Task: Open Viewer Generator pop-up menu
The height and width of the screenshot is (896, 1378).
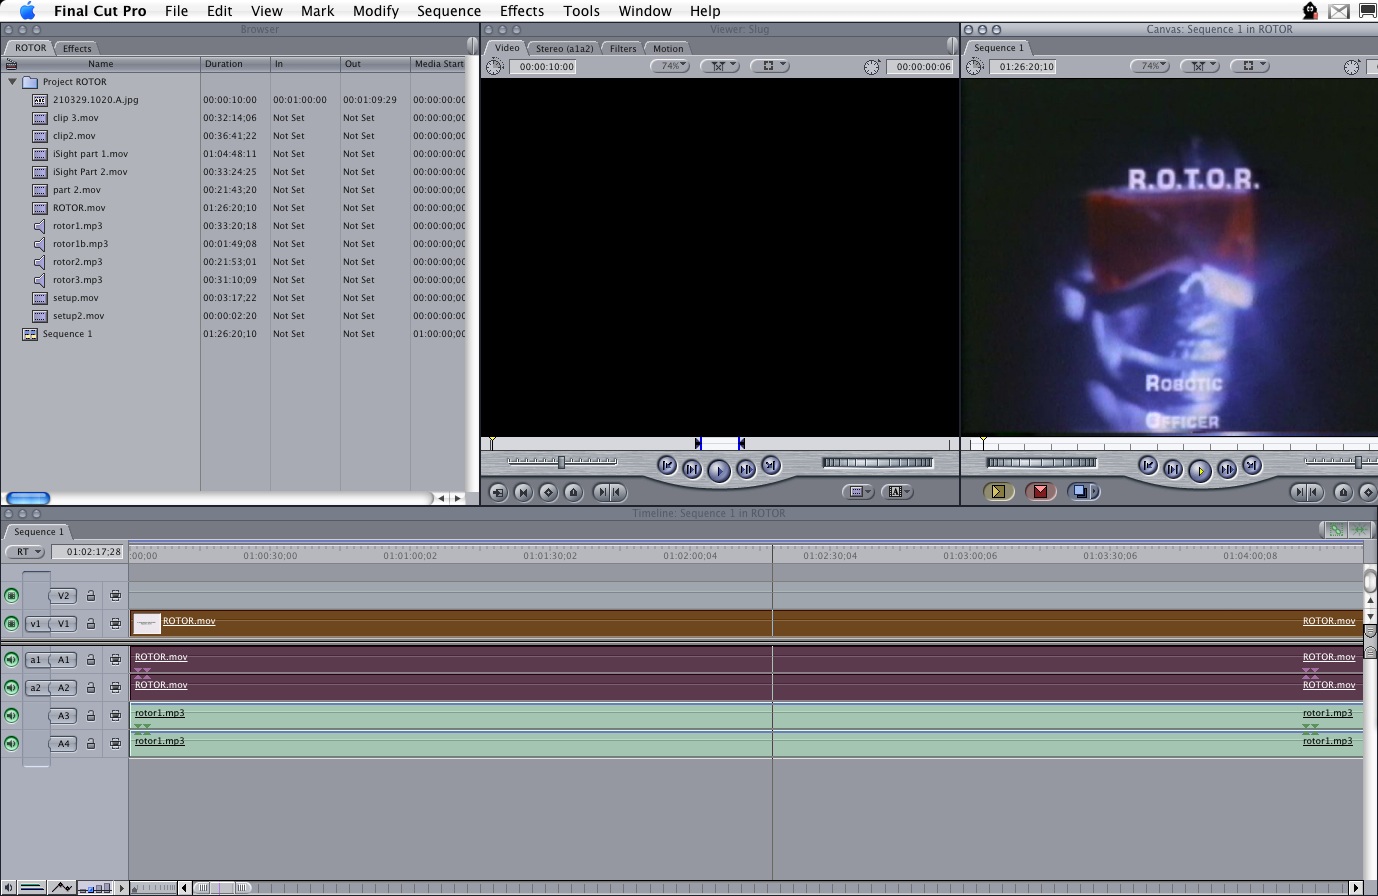Action: coord(896,492)
